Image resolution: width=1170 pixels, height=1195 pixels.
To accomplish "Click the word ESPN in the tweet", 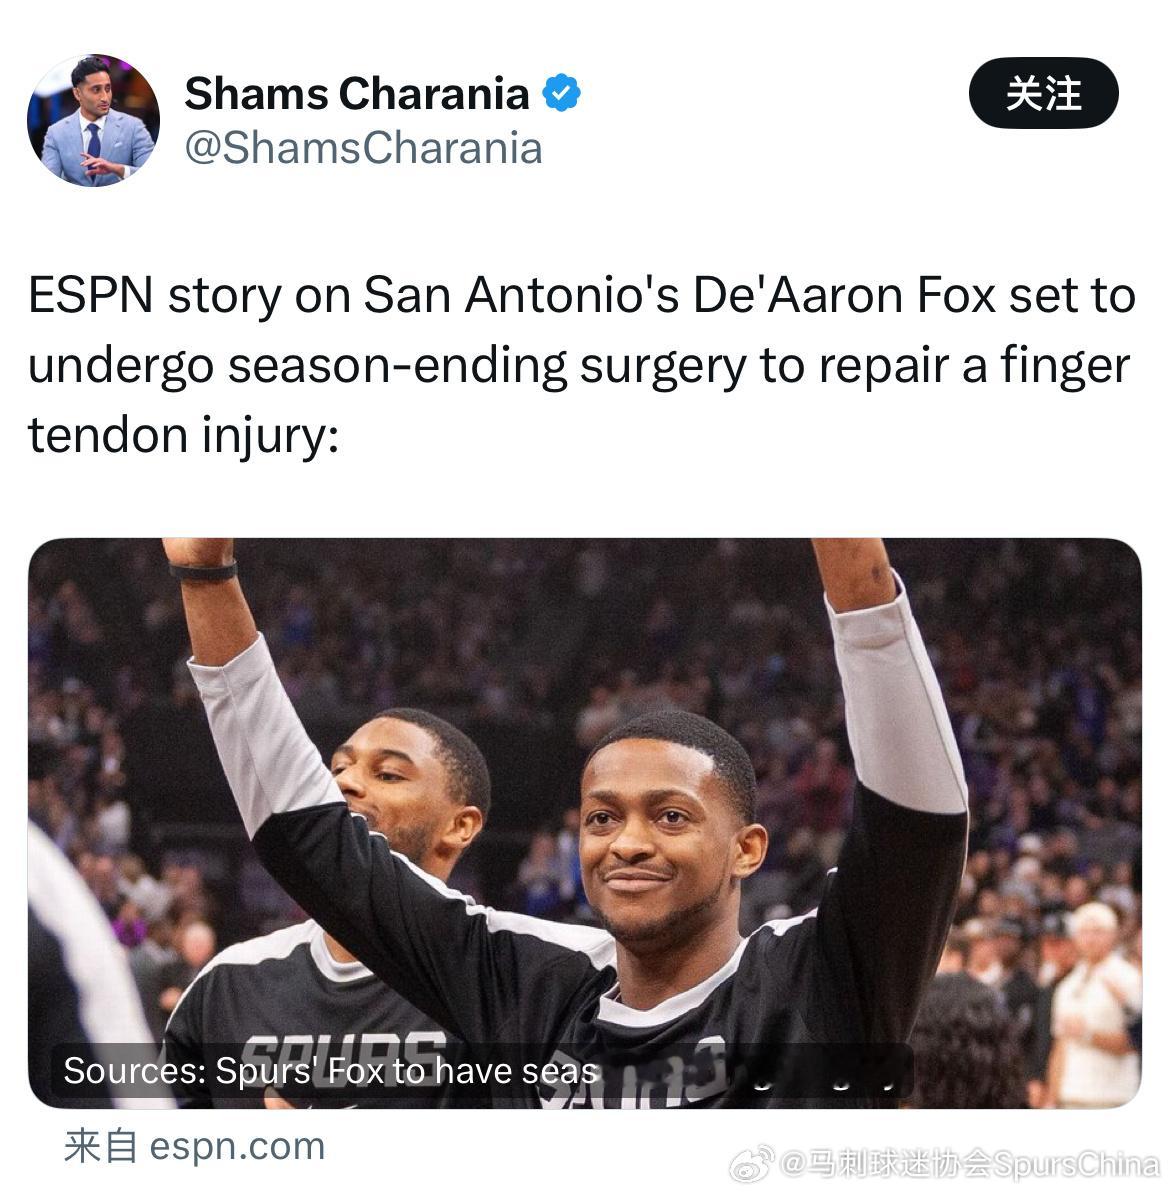I will click(91, 295).
